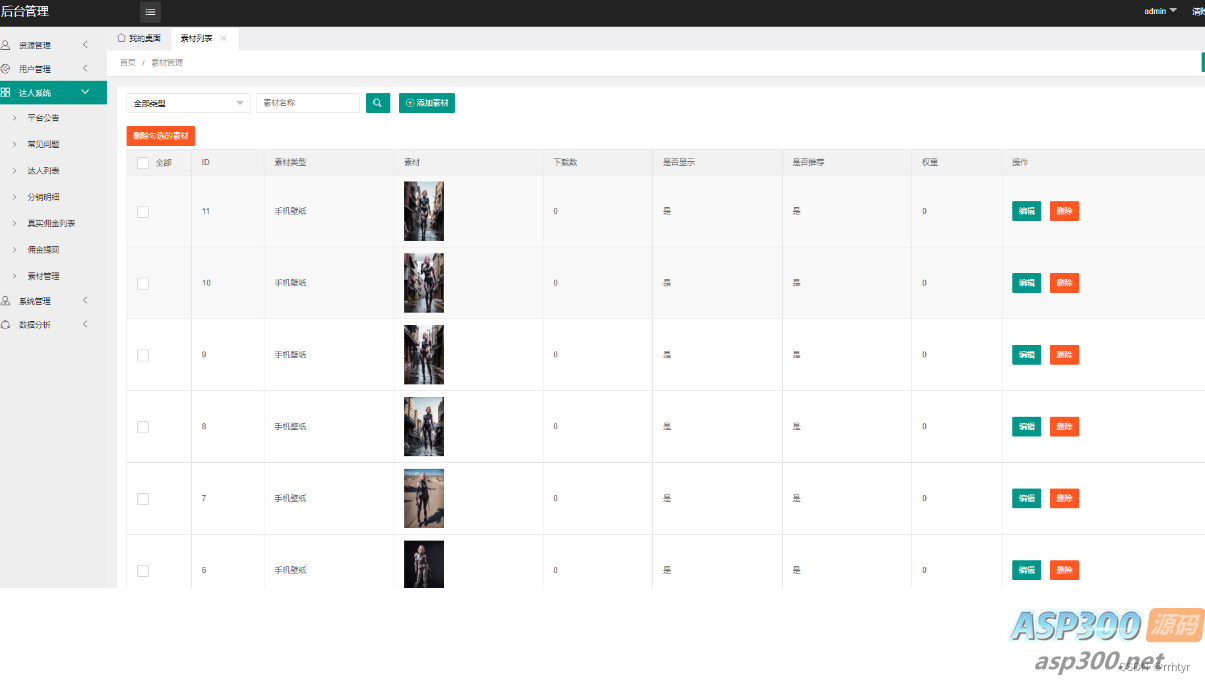Switch to the 我的桌面 tab
The image size is (1205, 683).
(x=139, y=38)
